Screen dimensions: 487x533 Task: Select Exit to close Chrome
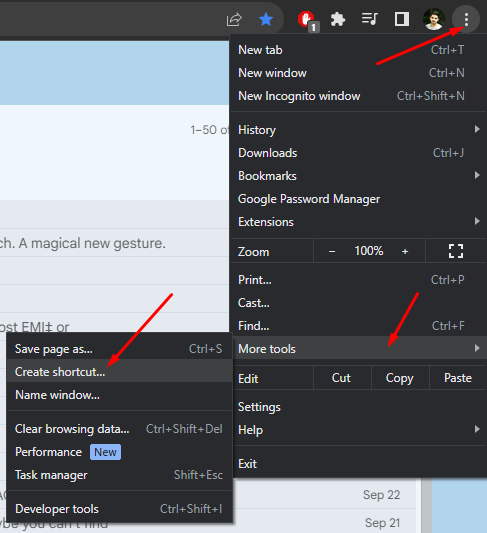point(359,464)
